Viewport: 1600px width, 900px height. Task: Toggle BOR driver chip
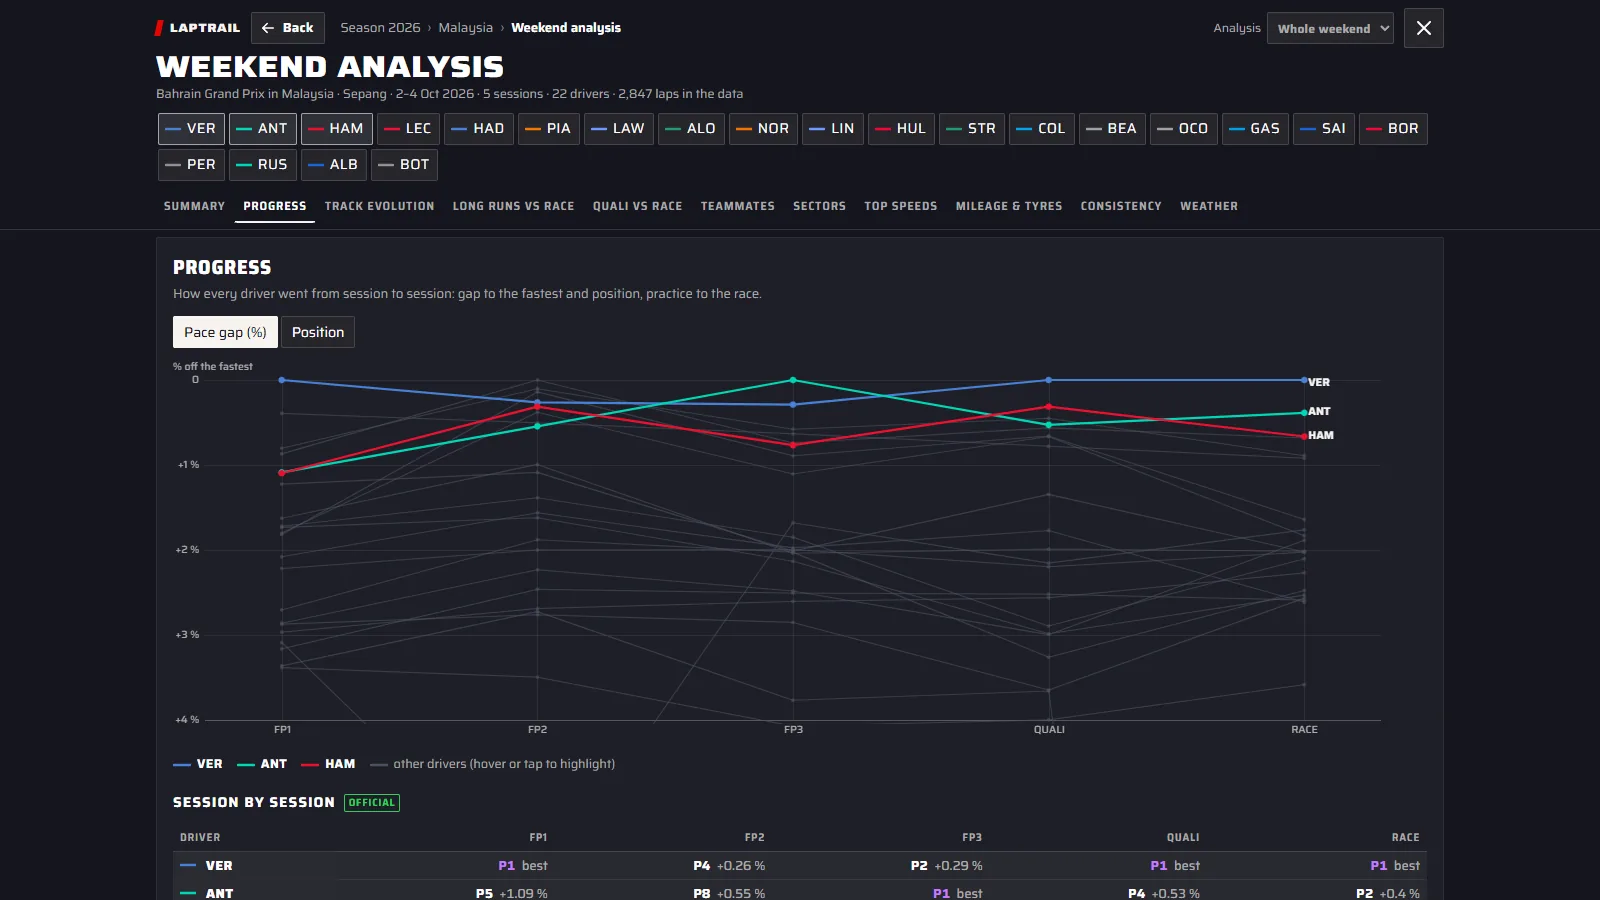[1393, 128]
